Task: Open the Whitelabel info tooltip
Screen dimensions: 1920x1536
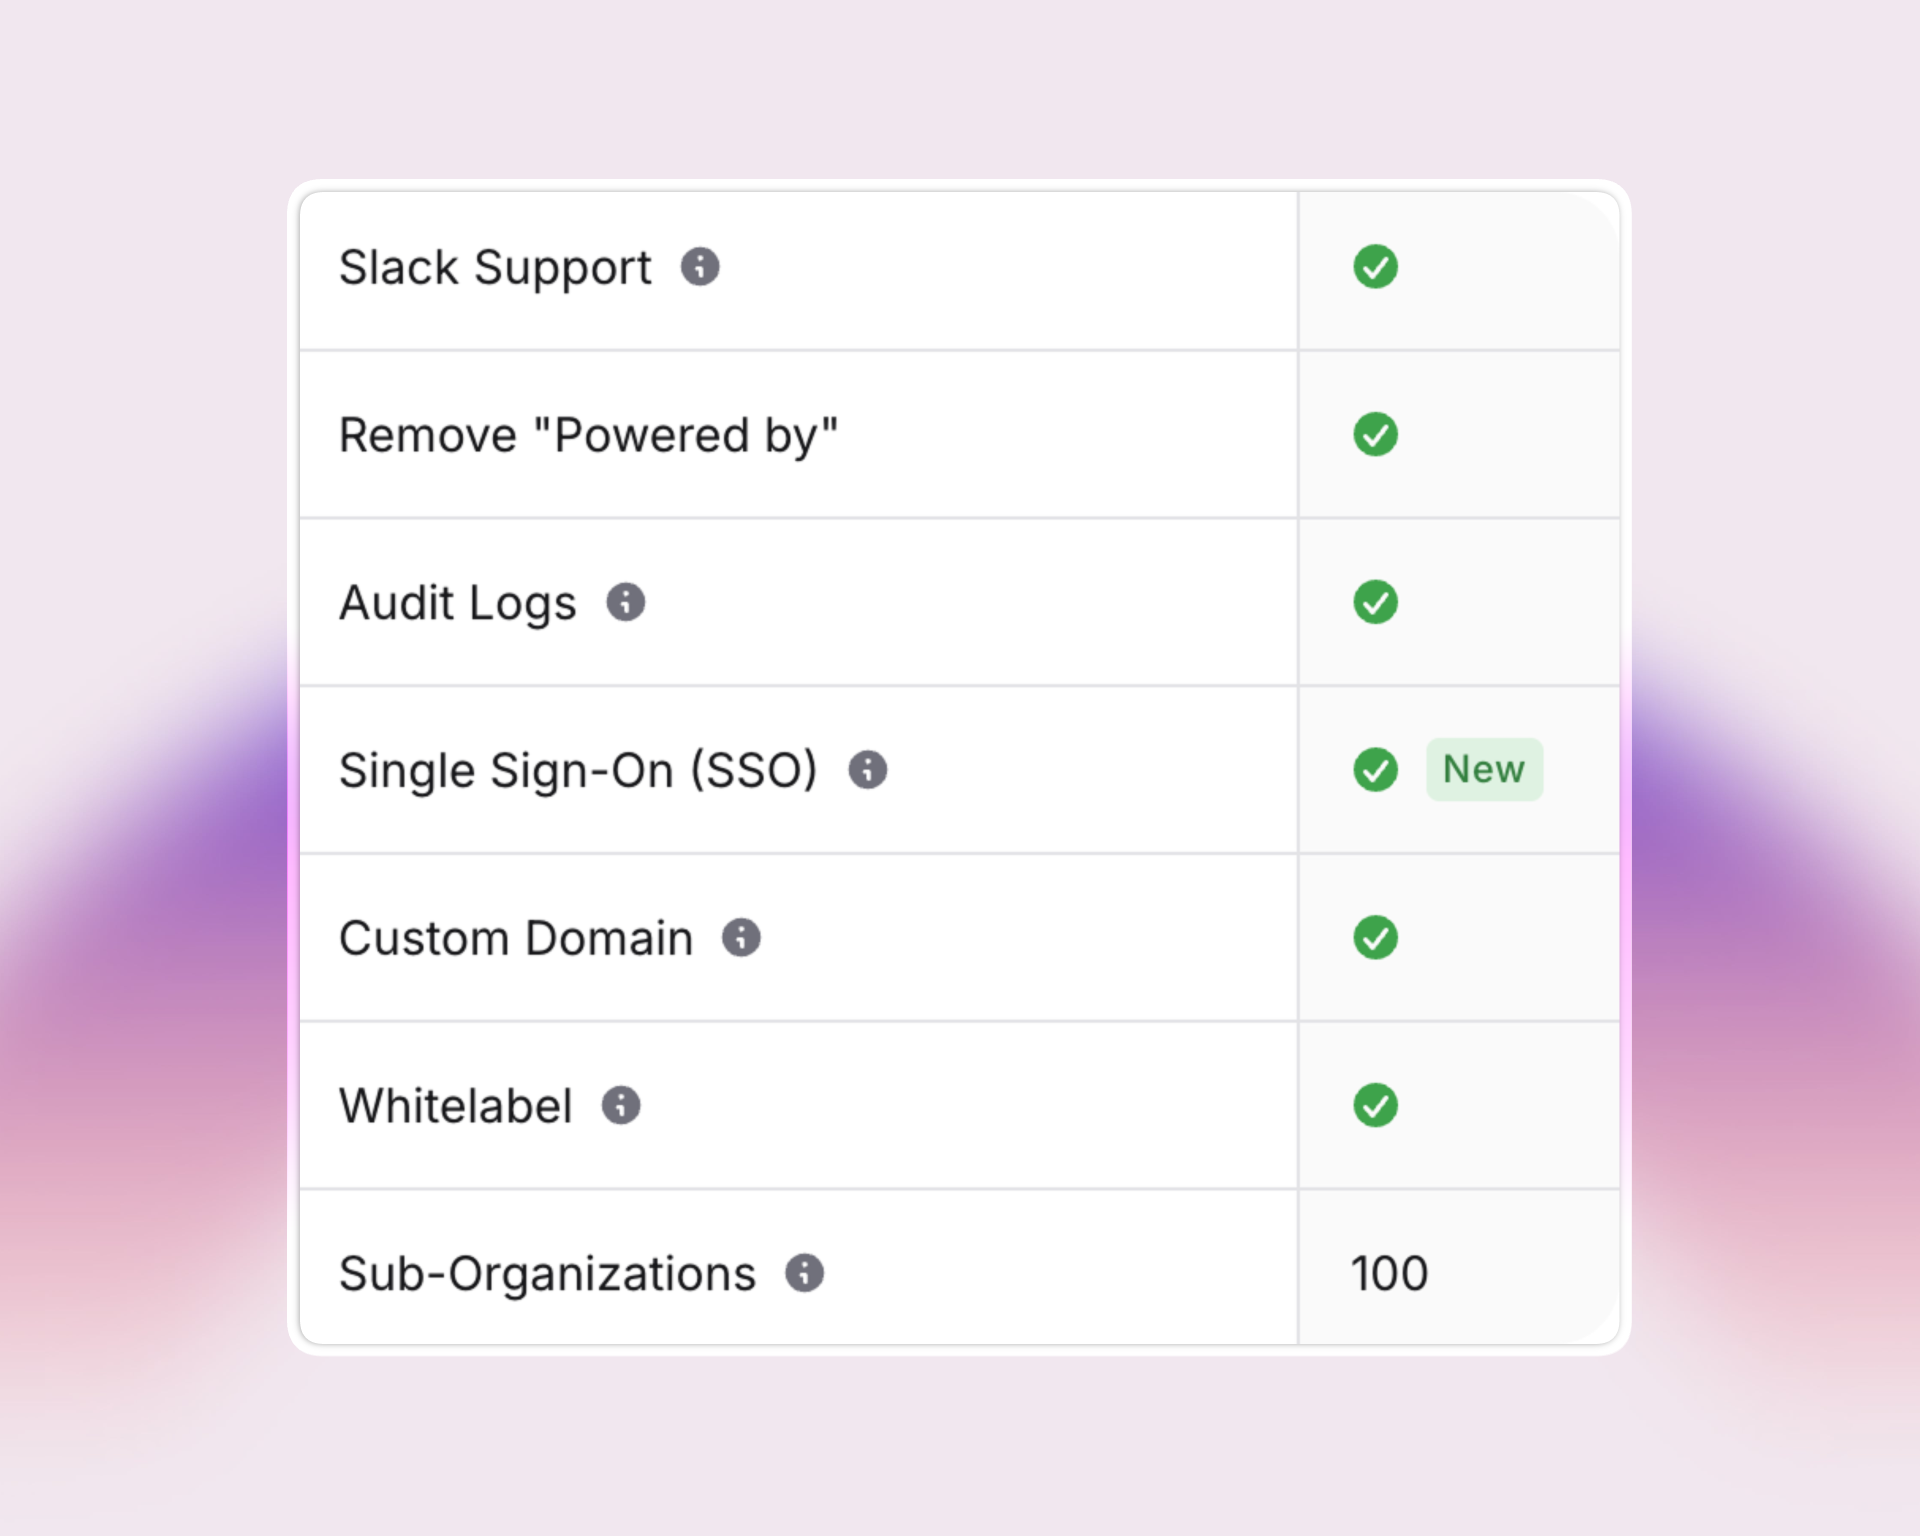Action: point(623,1106)
